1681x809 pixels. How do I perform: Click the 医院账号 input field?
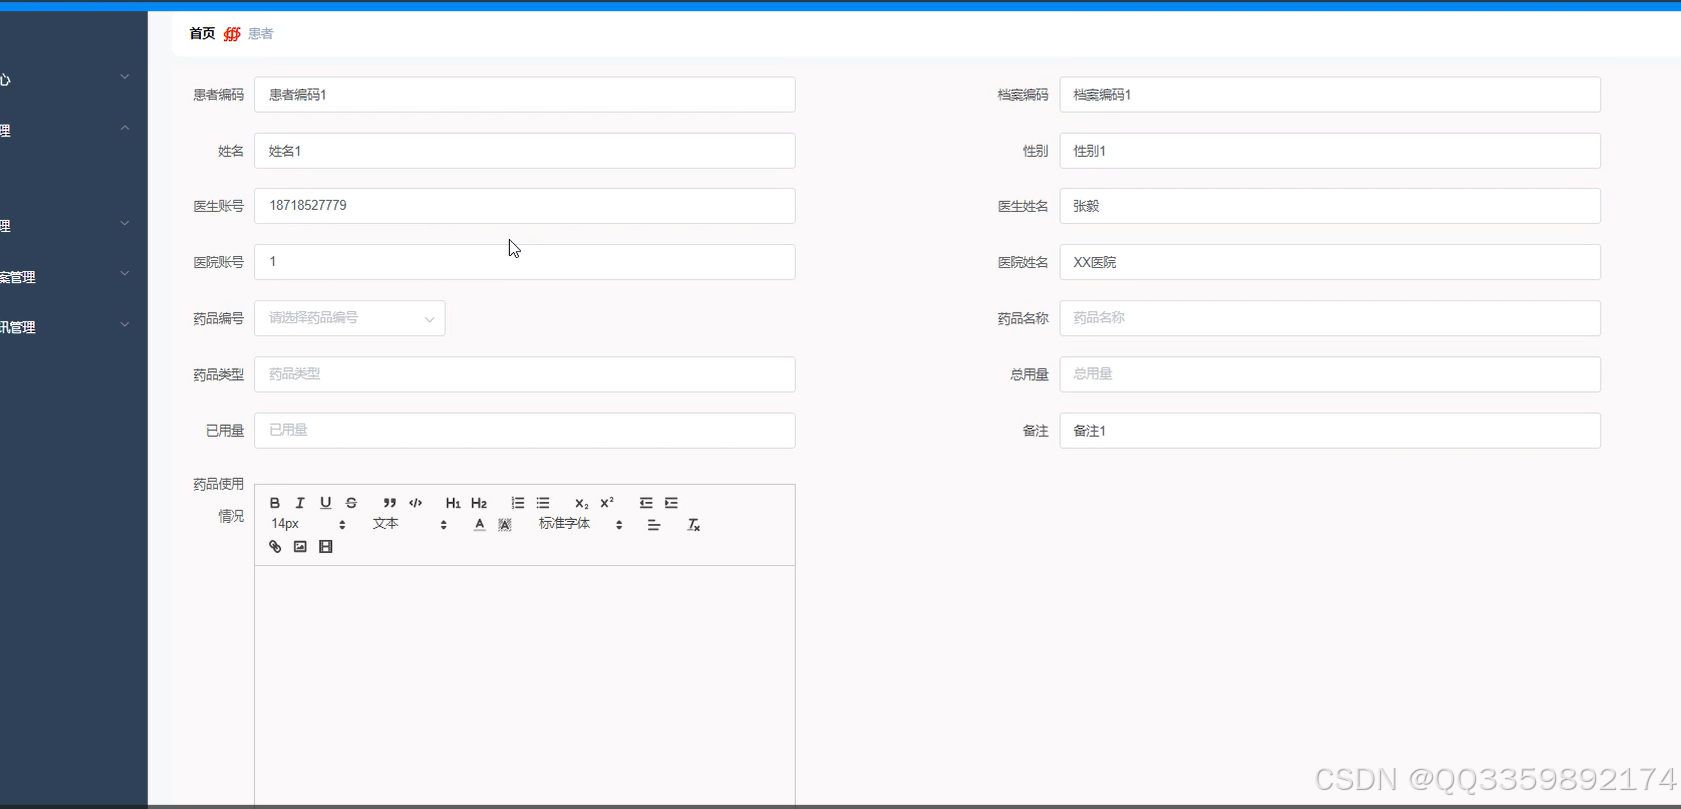[x=525, y=262]
